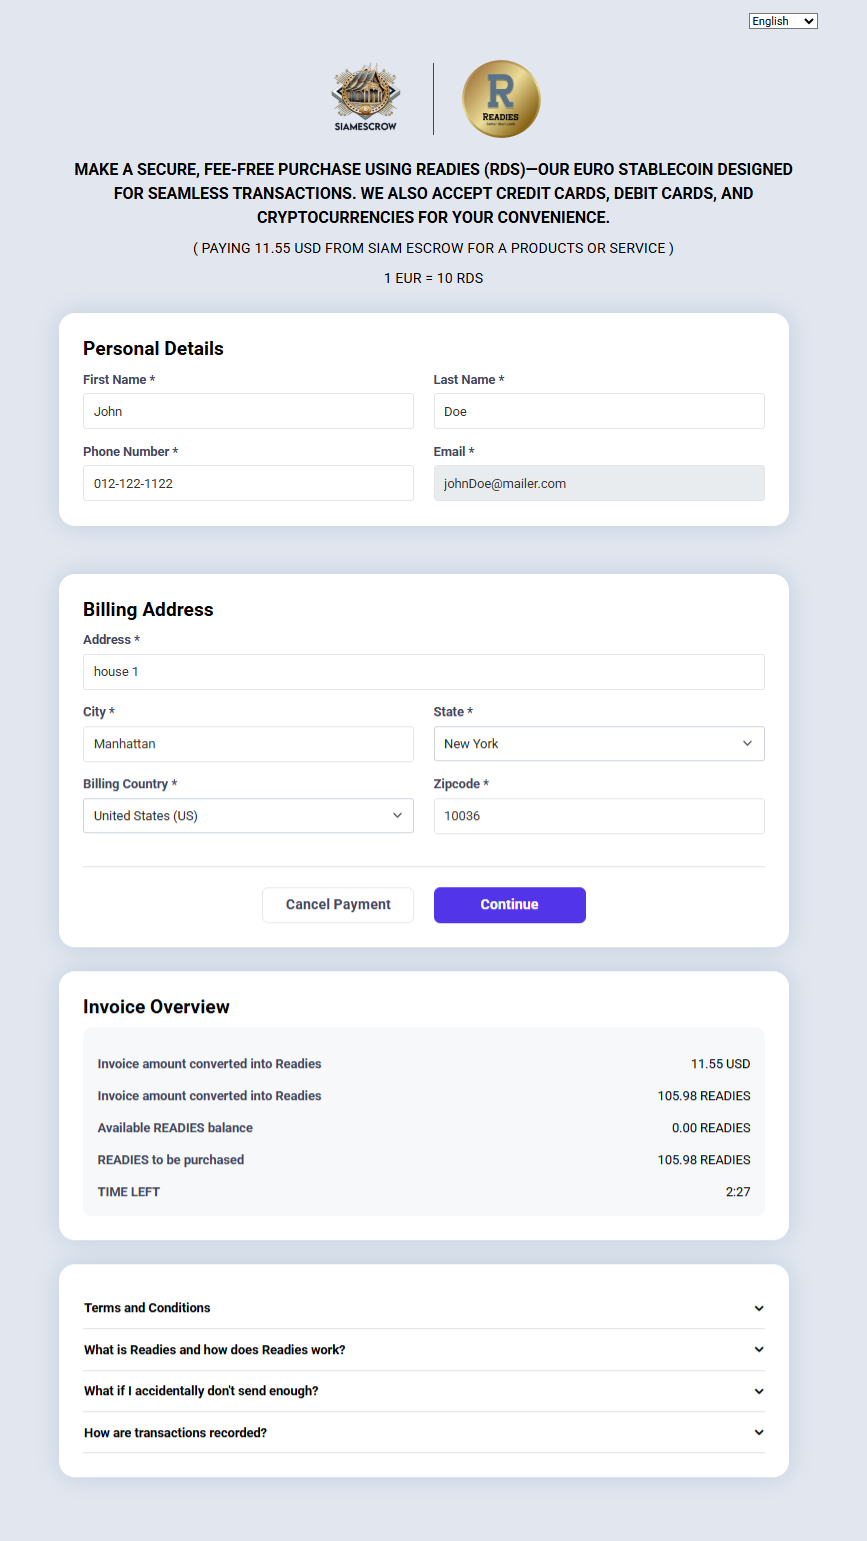Open the State dropdown showing New York
Image resolution: width=867 pixels, height=1541 pixels.
click(599, 744)
